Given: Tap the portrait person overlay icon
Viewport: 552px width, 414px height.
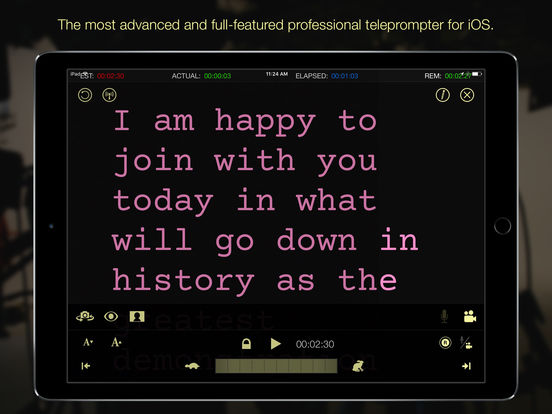Looking at the screenshot, I should (137, 316).
